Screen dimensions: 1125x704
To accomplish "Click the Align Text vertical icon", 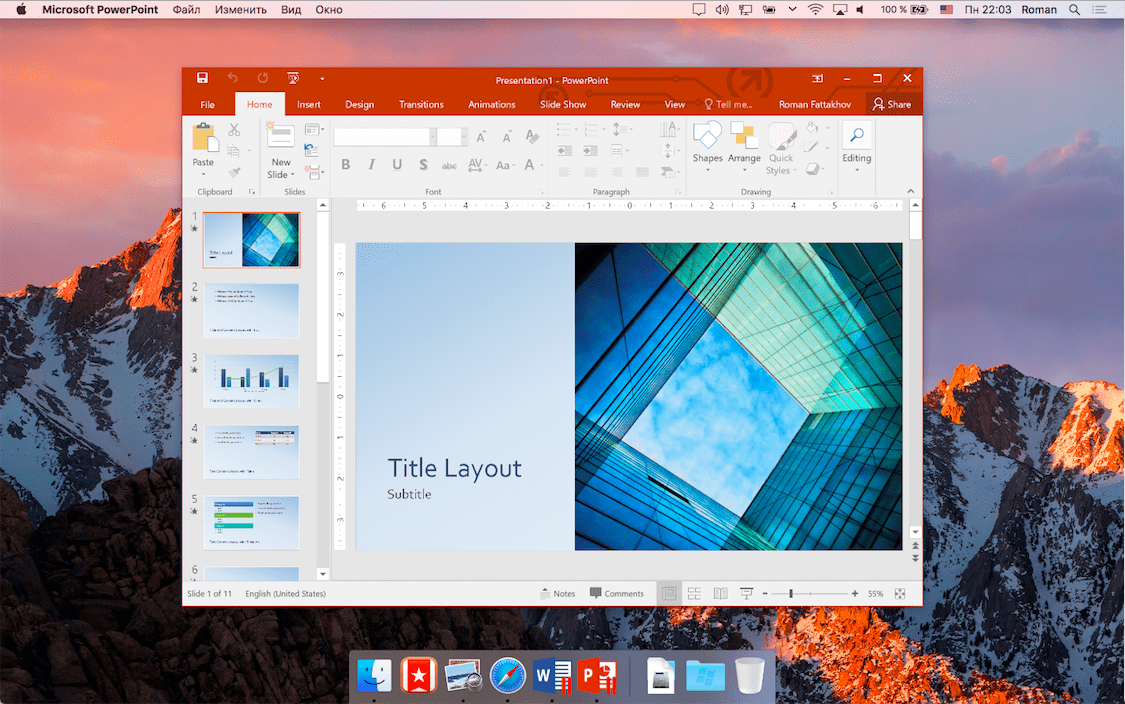I will pyautogui.click(x=669, y=151).
